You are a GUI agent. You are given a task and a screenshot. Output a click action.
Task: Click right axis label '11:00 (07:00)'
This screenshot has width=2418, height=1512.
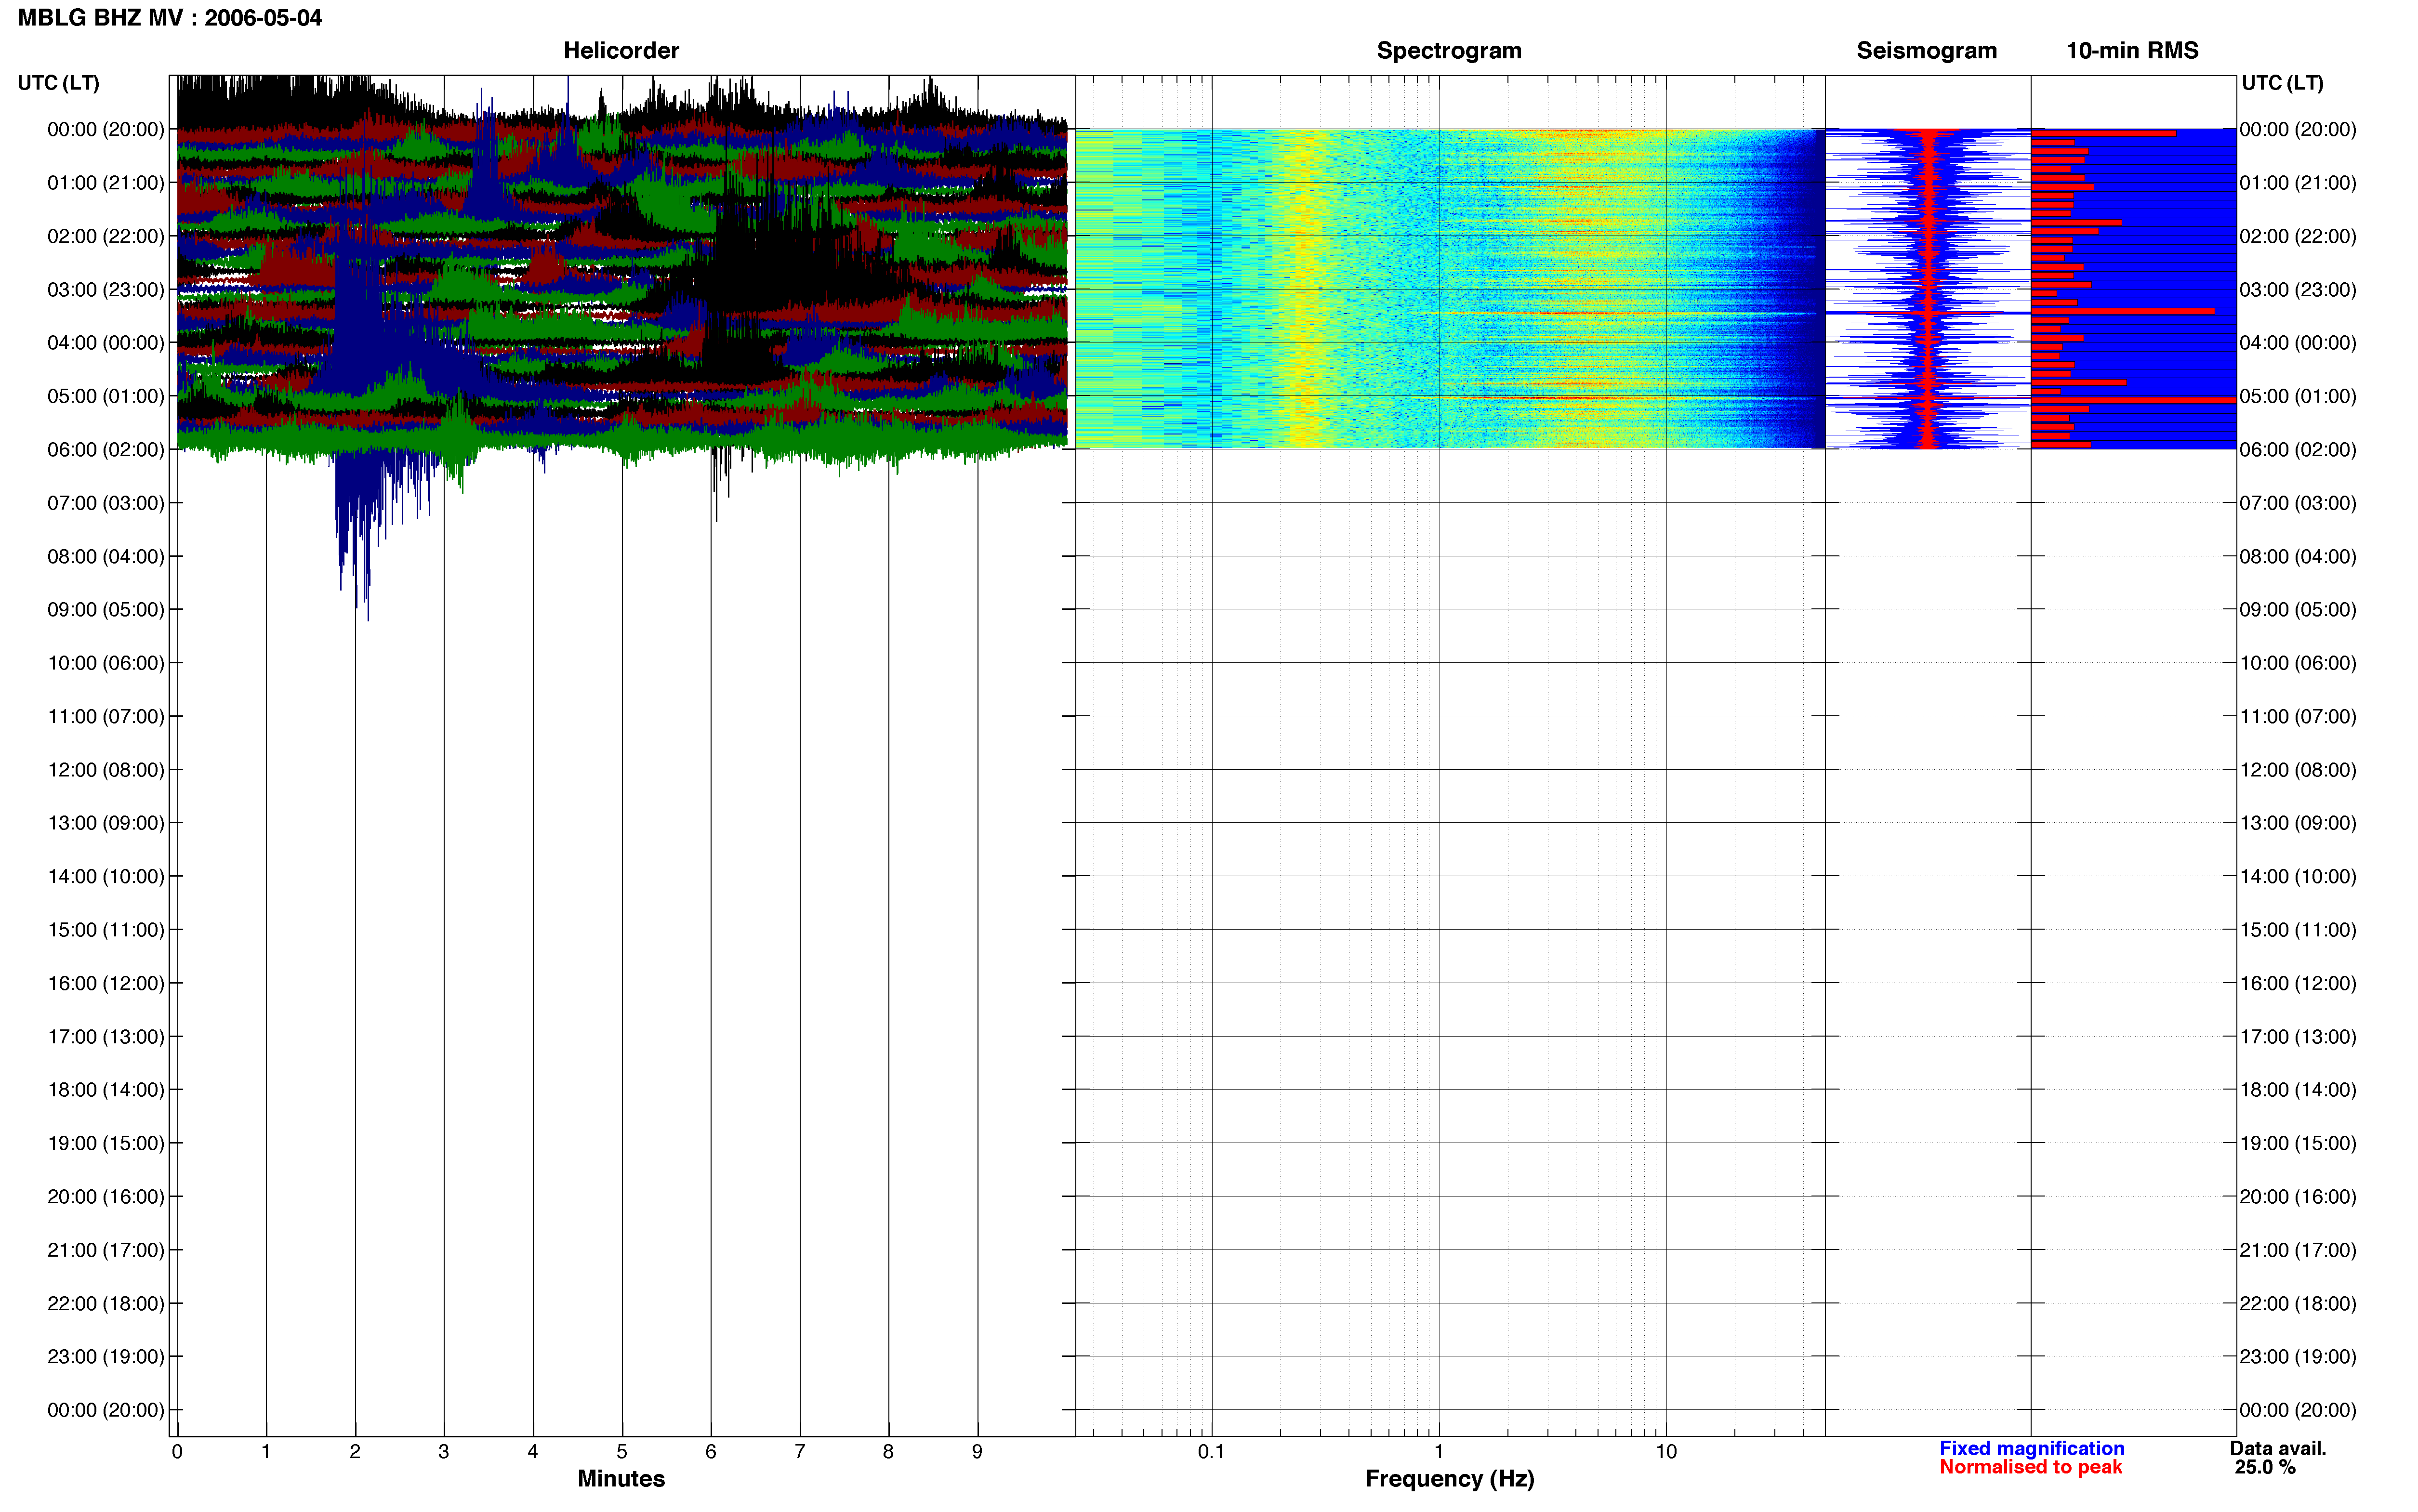[2298, 717]
